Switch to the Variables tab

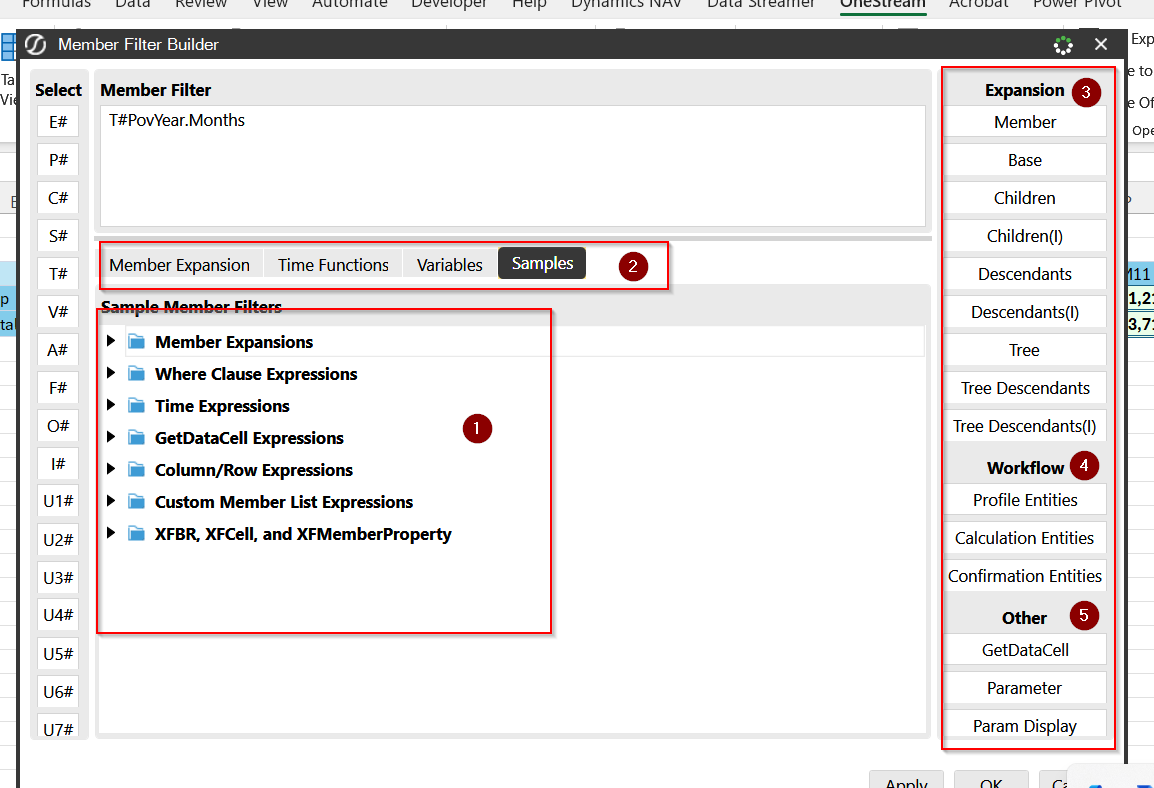tap(449, 264)
